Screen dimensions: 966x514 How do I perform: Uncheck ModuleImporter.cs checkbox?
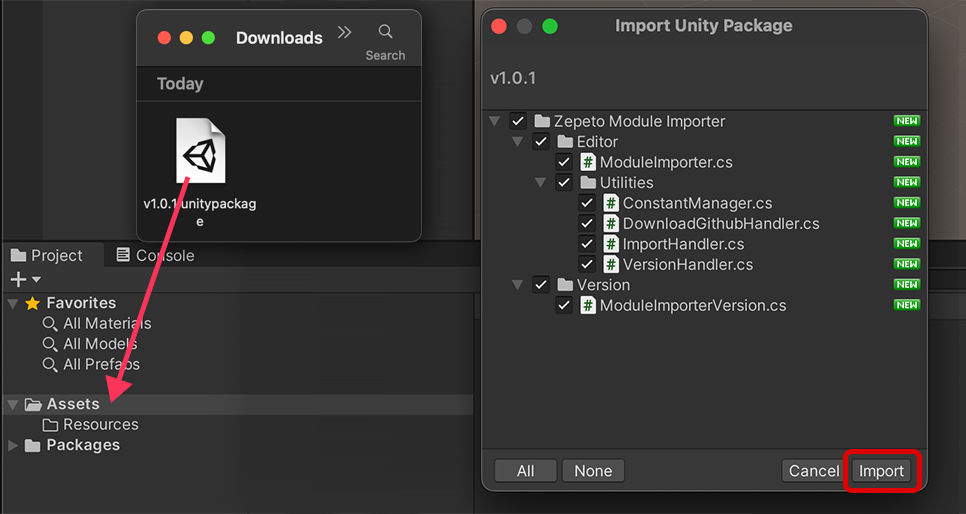coord(564,162)
